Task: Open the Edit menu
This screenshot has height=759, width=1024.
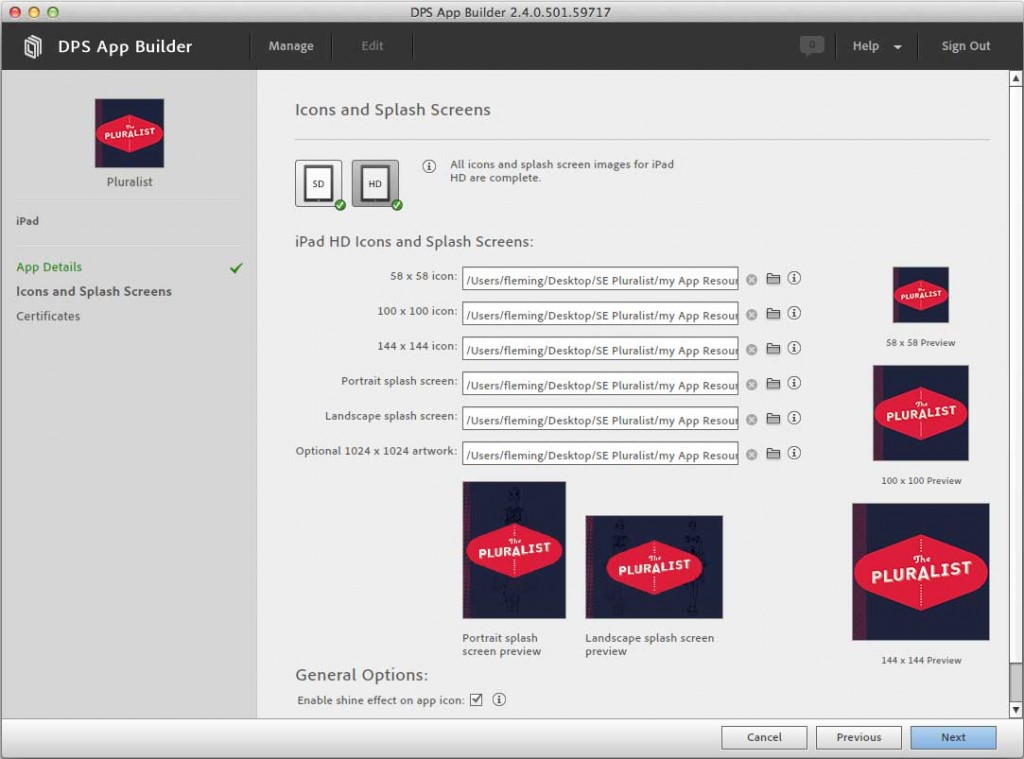Action: tap(372, 46)
